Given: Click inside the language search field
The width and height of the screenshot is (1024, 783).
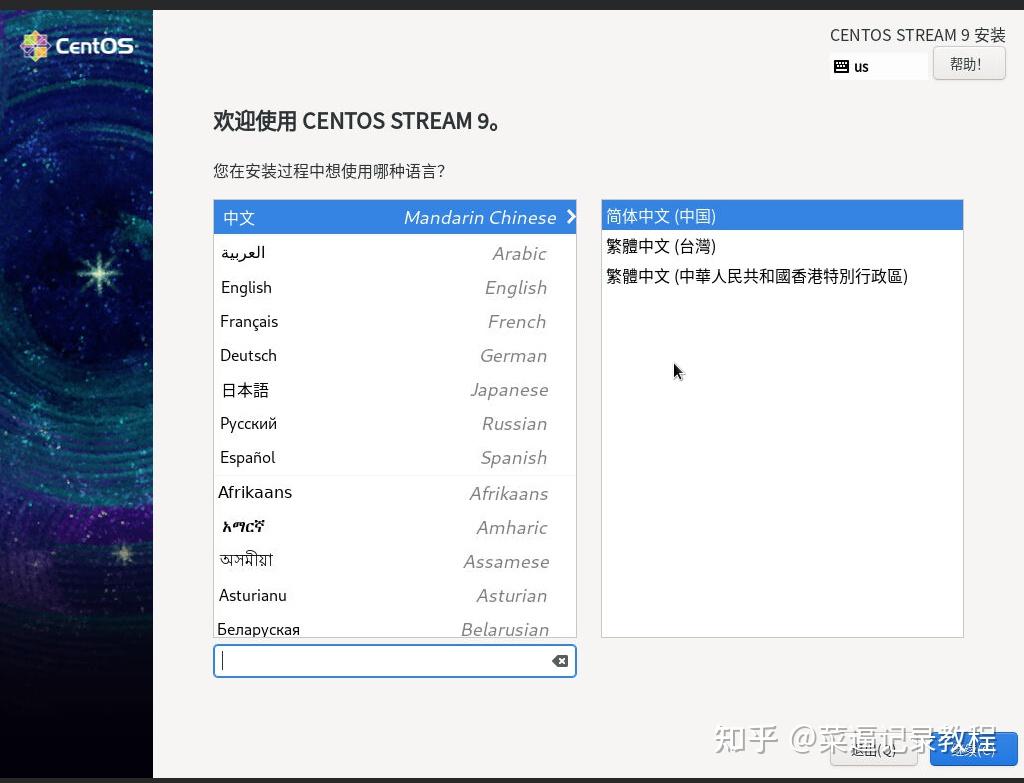Looking at the screenshot, I should point(390,660).
